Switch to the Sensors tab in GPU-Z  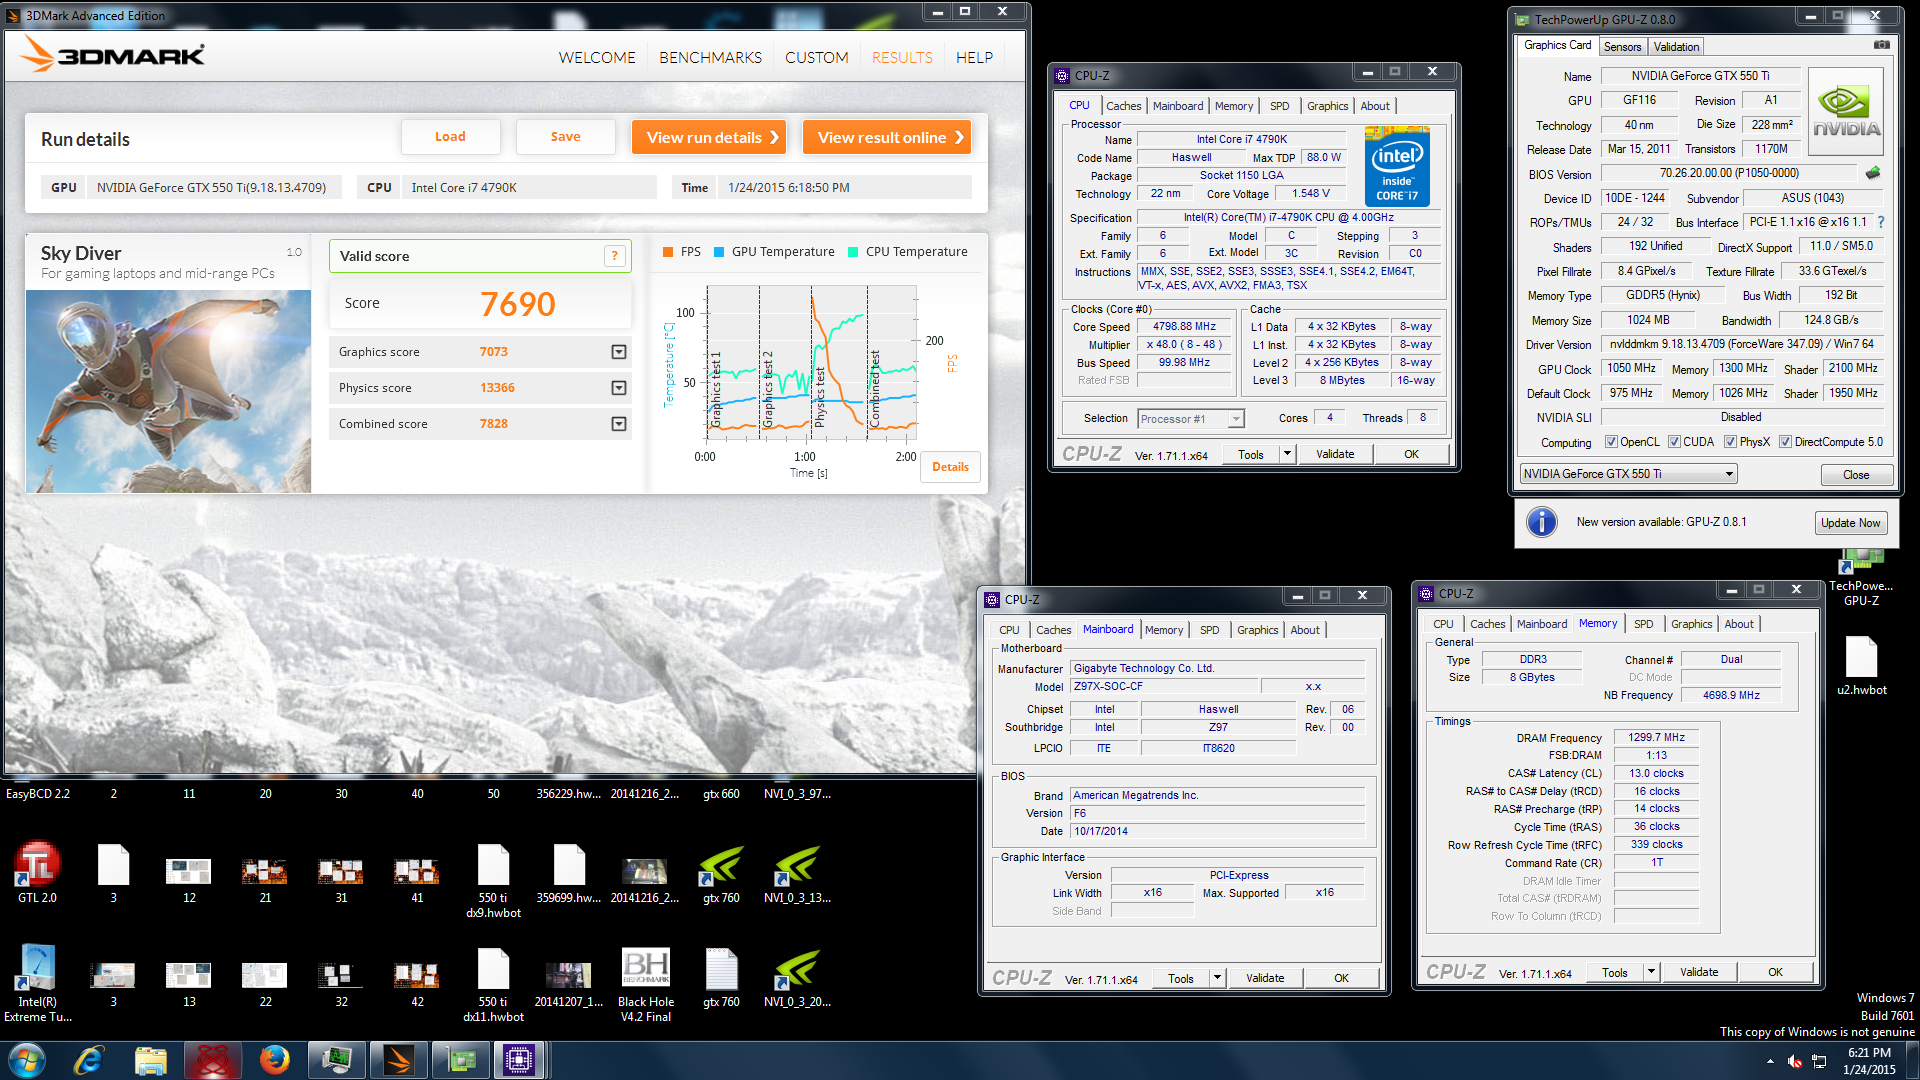tap(1622, 47)
